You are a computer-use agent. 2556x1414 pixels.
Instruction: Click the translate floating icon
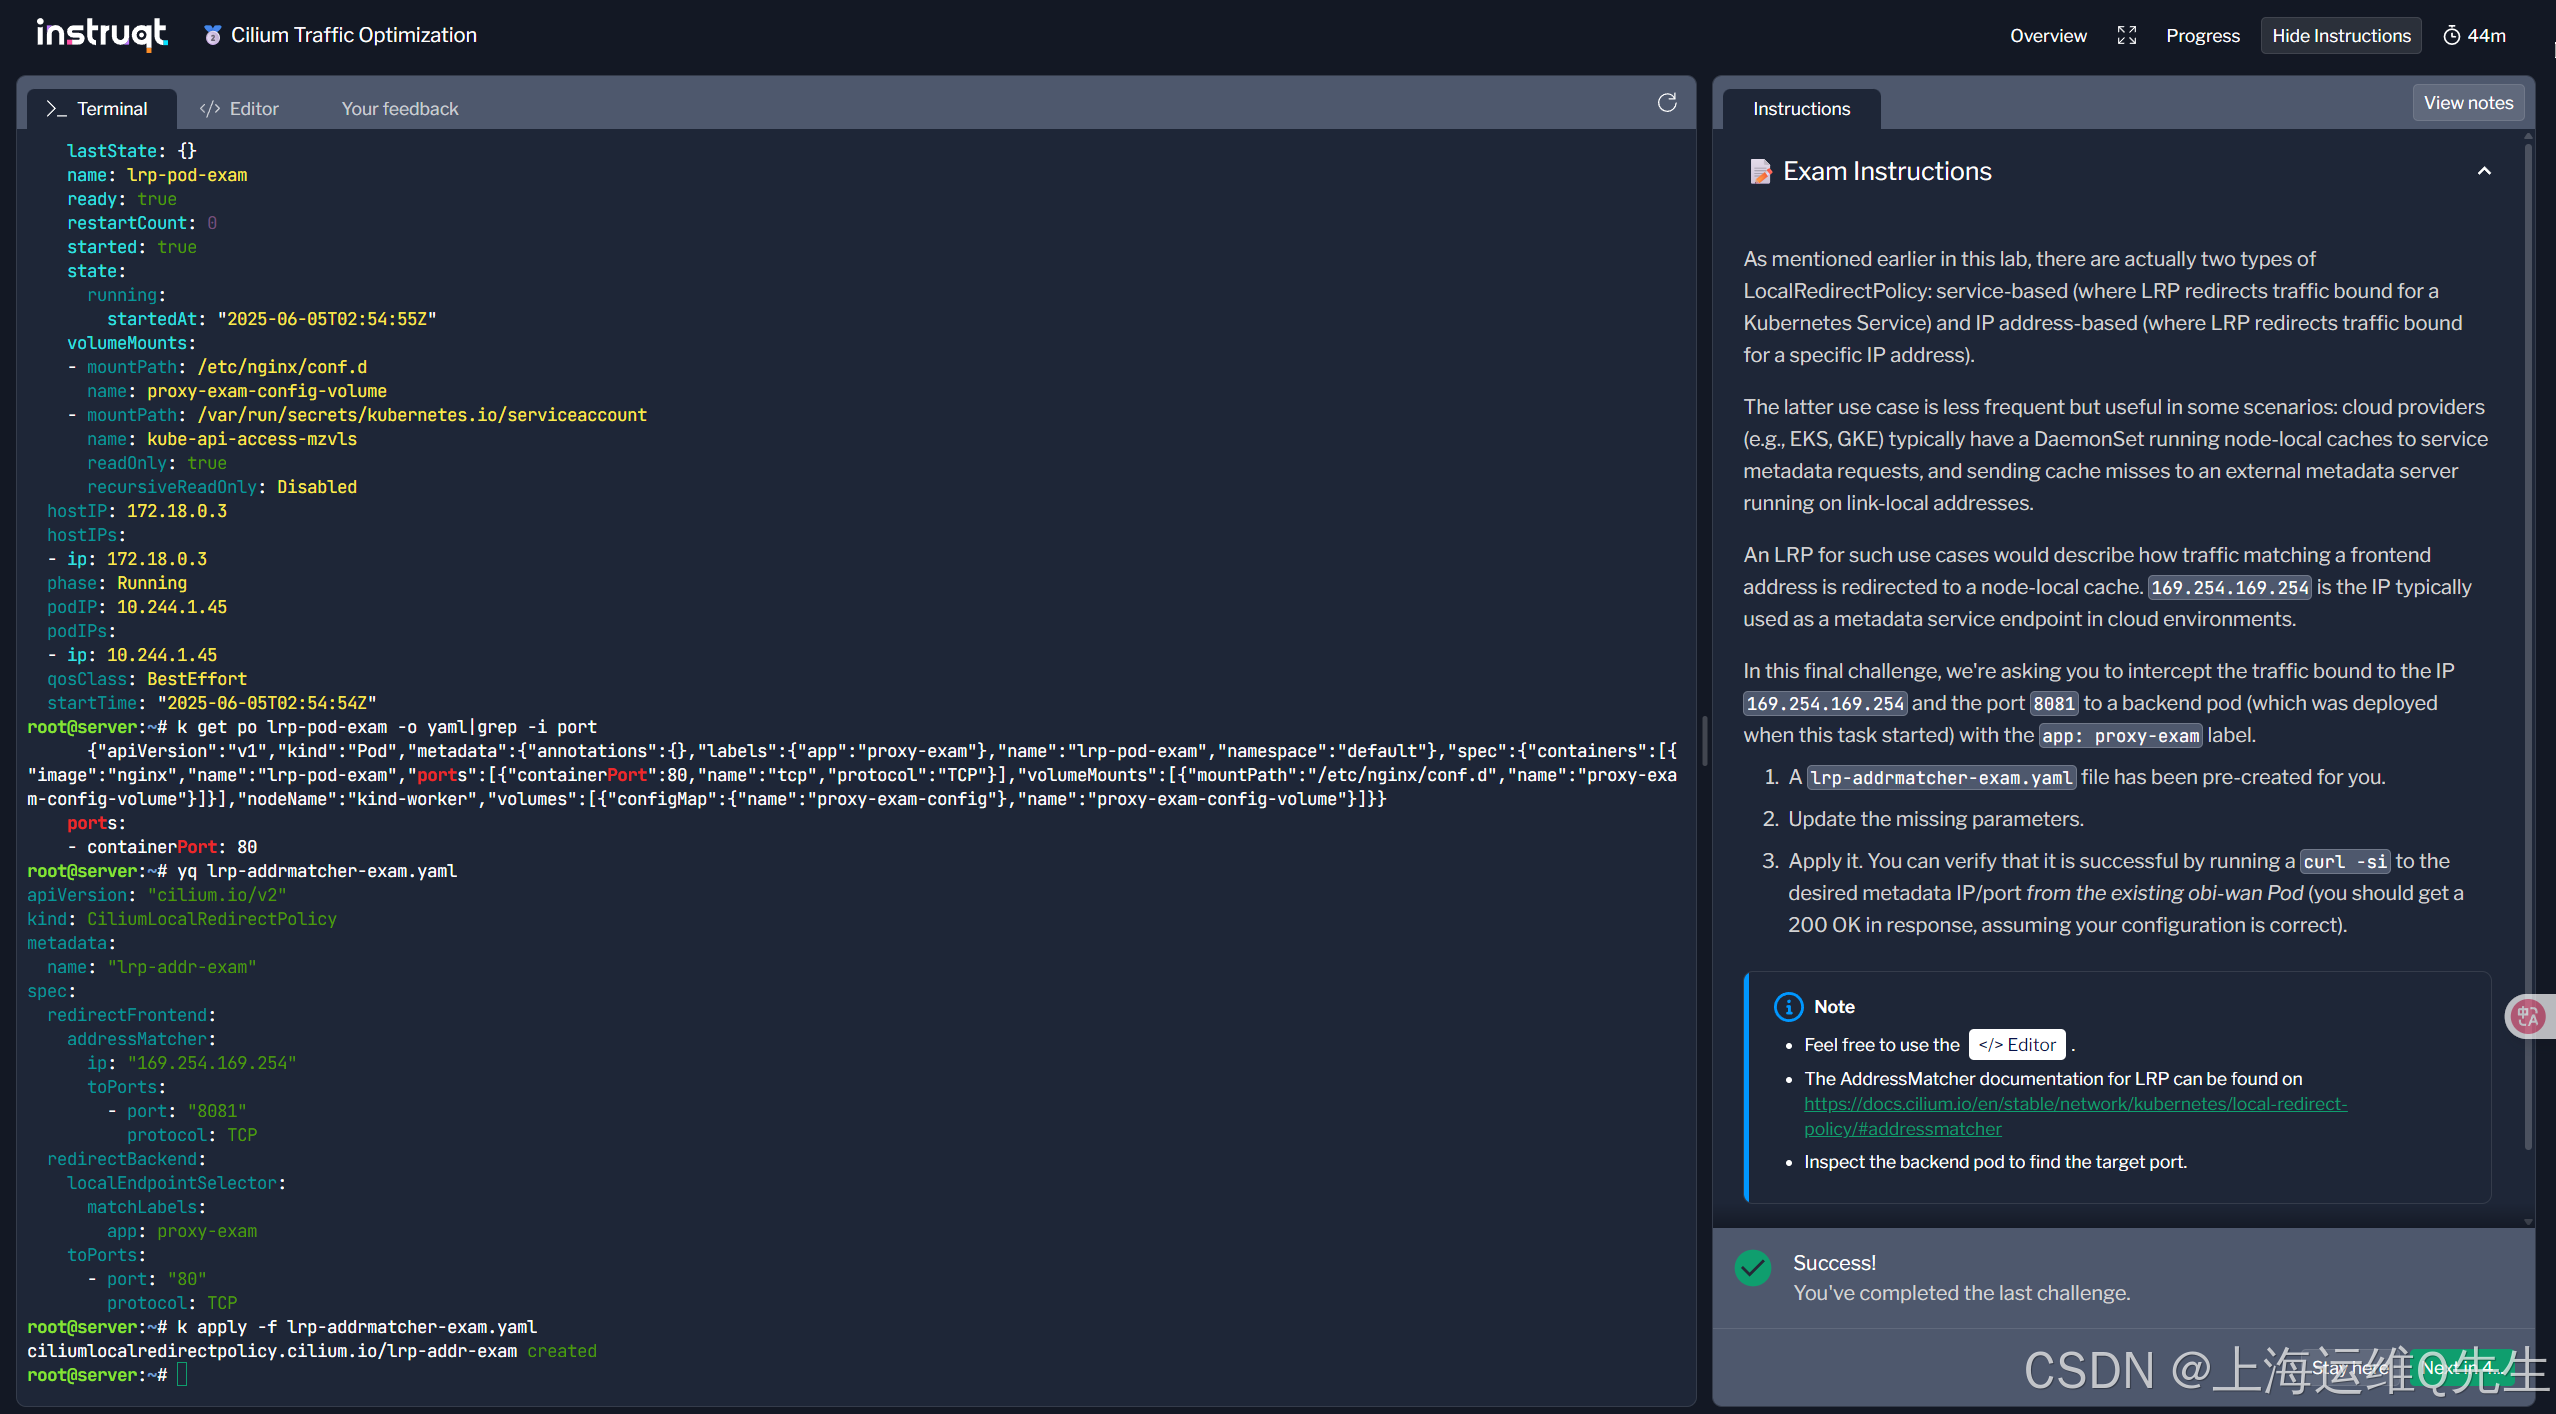click(x=2528, y=1016)
